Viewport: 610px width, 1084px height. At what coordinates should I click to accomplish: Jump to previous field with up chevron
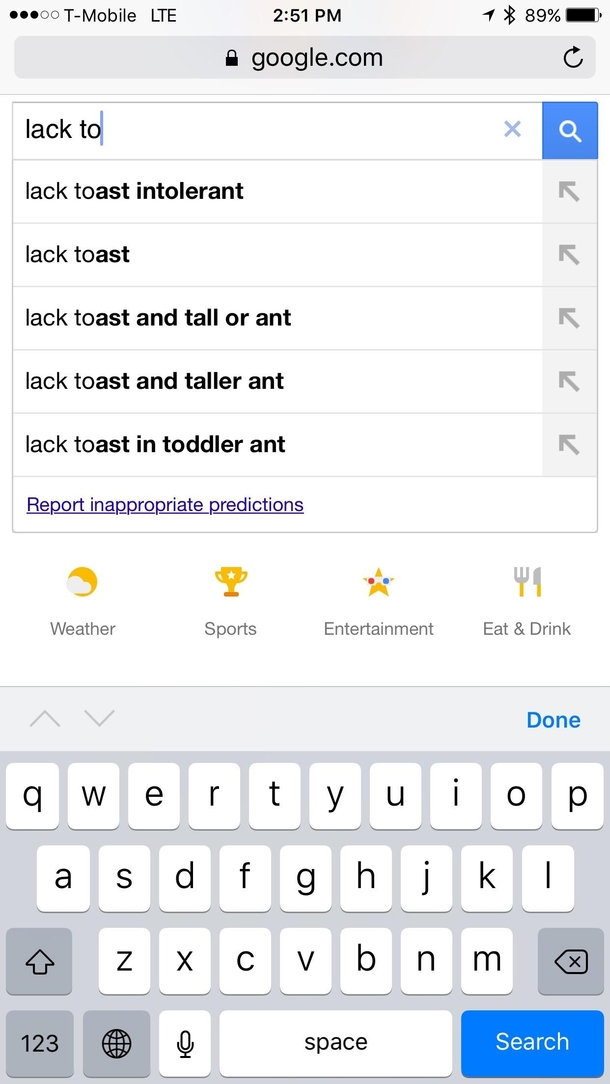click(x=45, y=719)
